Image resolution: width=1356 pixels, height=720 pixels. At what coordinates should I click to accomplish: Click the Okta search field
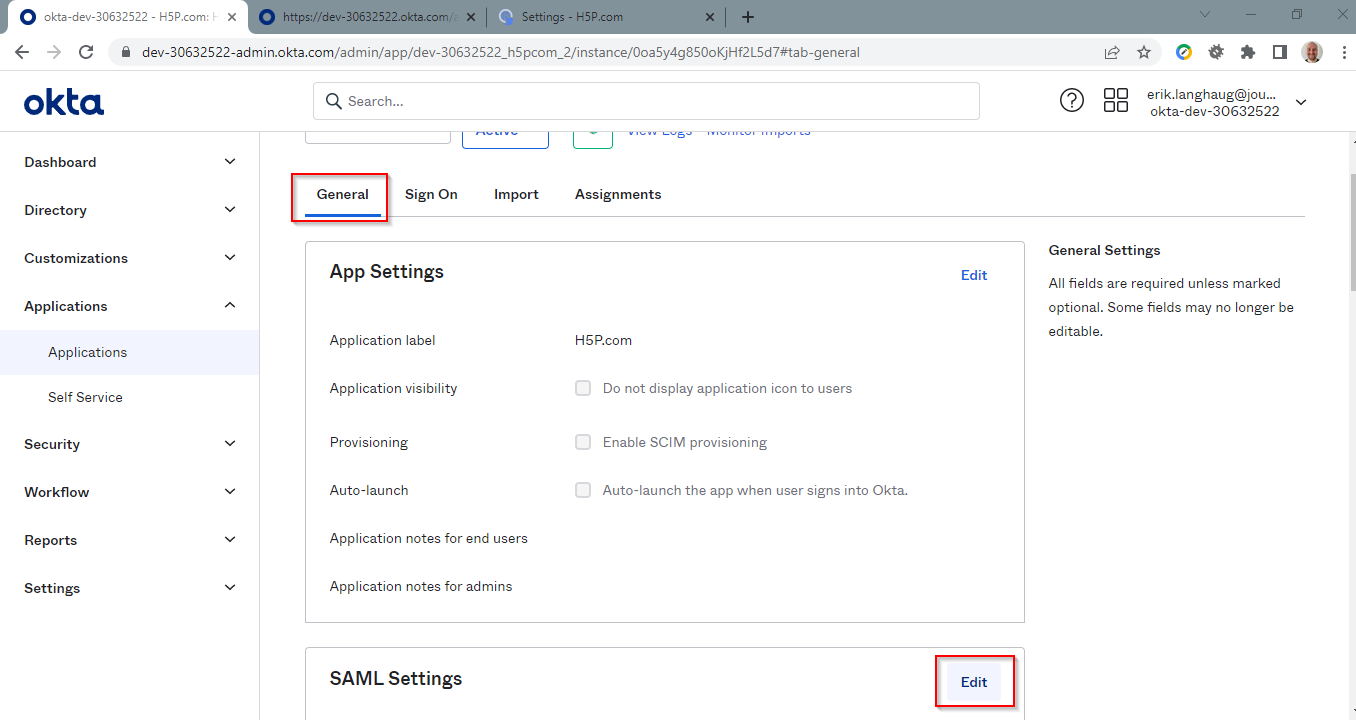point(646,101)
